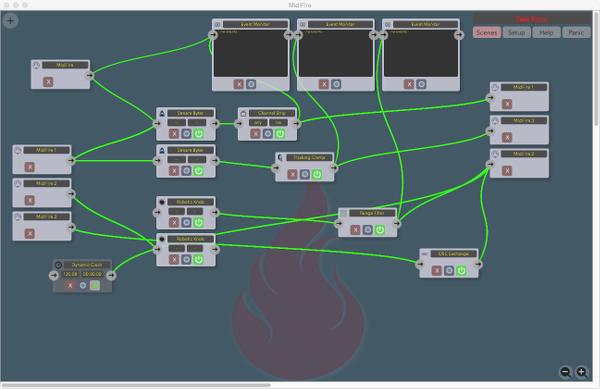Delete the Tracking Clamp module with X
The width and height of the screenshot is (600, 389).
click(292, 174)
